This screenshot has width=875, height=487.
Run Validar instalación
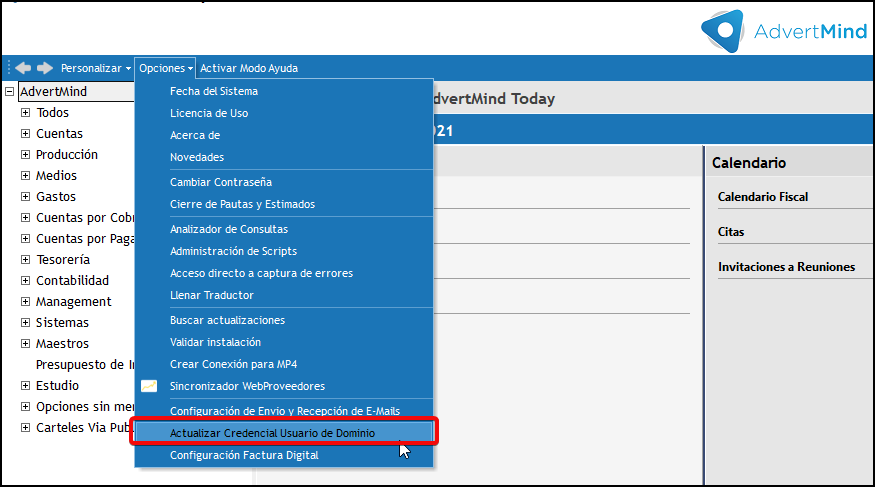point(284,342)
